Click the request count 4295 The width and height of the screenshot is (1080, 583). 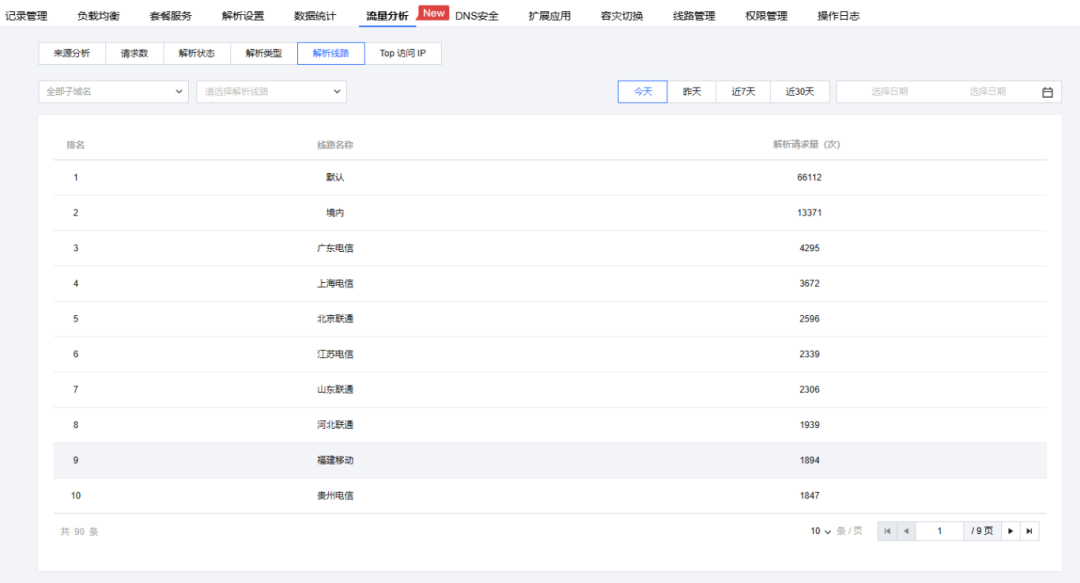809,248
